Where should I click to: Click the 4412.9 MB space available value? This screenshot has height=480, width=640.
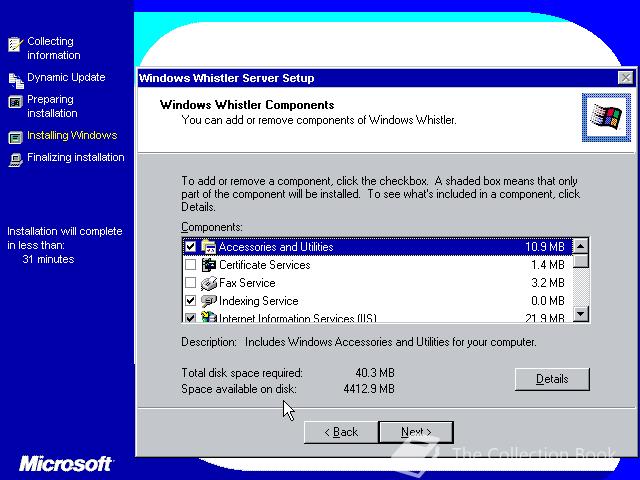(369, 389)
